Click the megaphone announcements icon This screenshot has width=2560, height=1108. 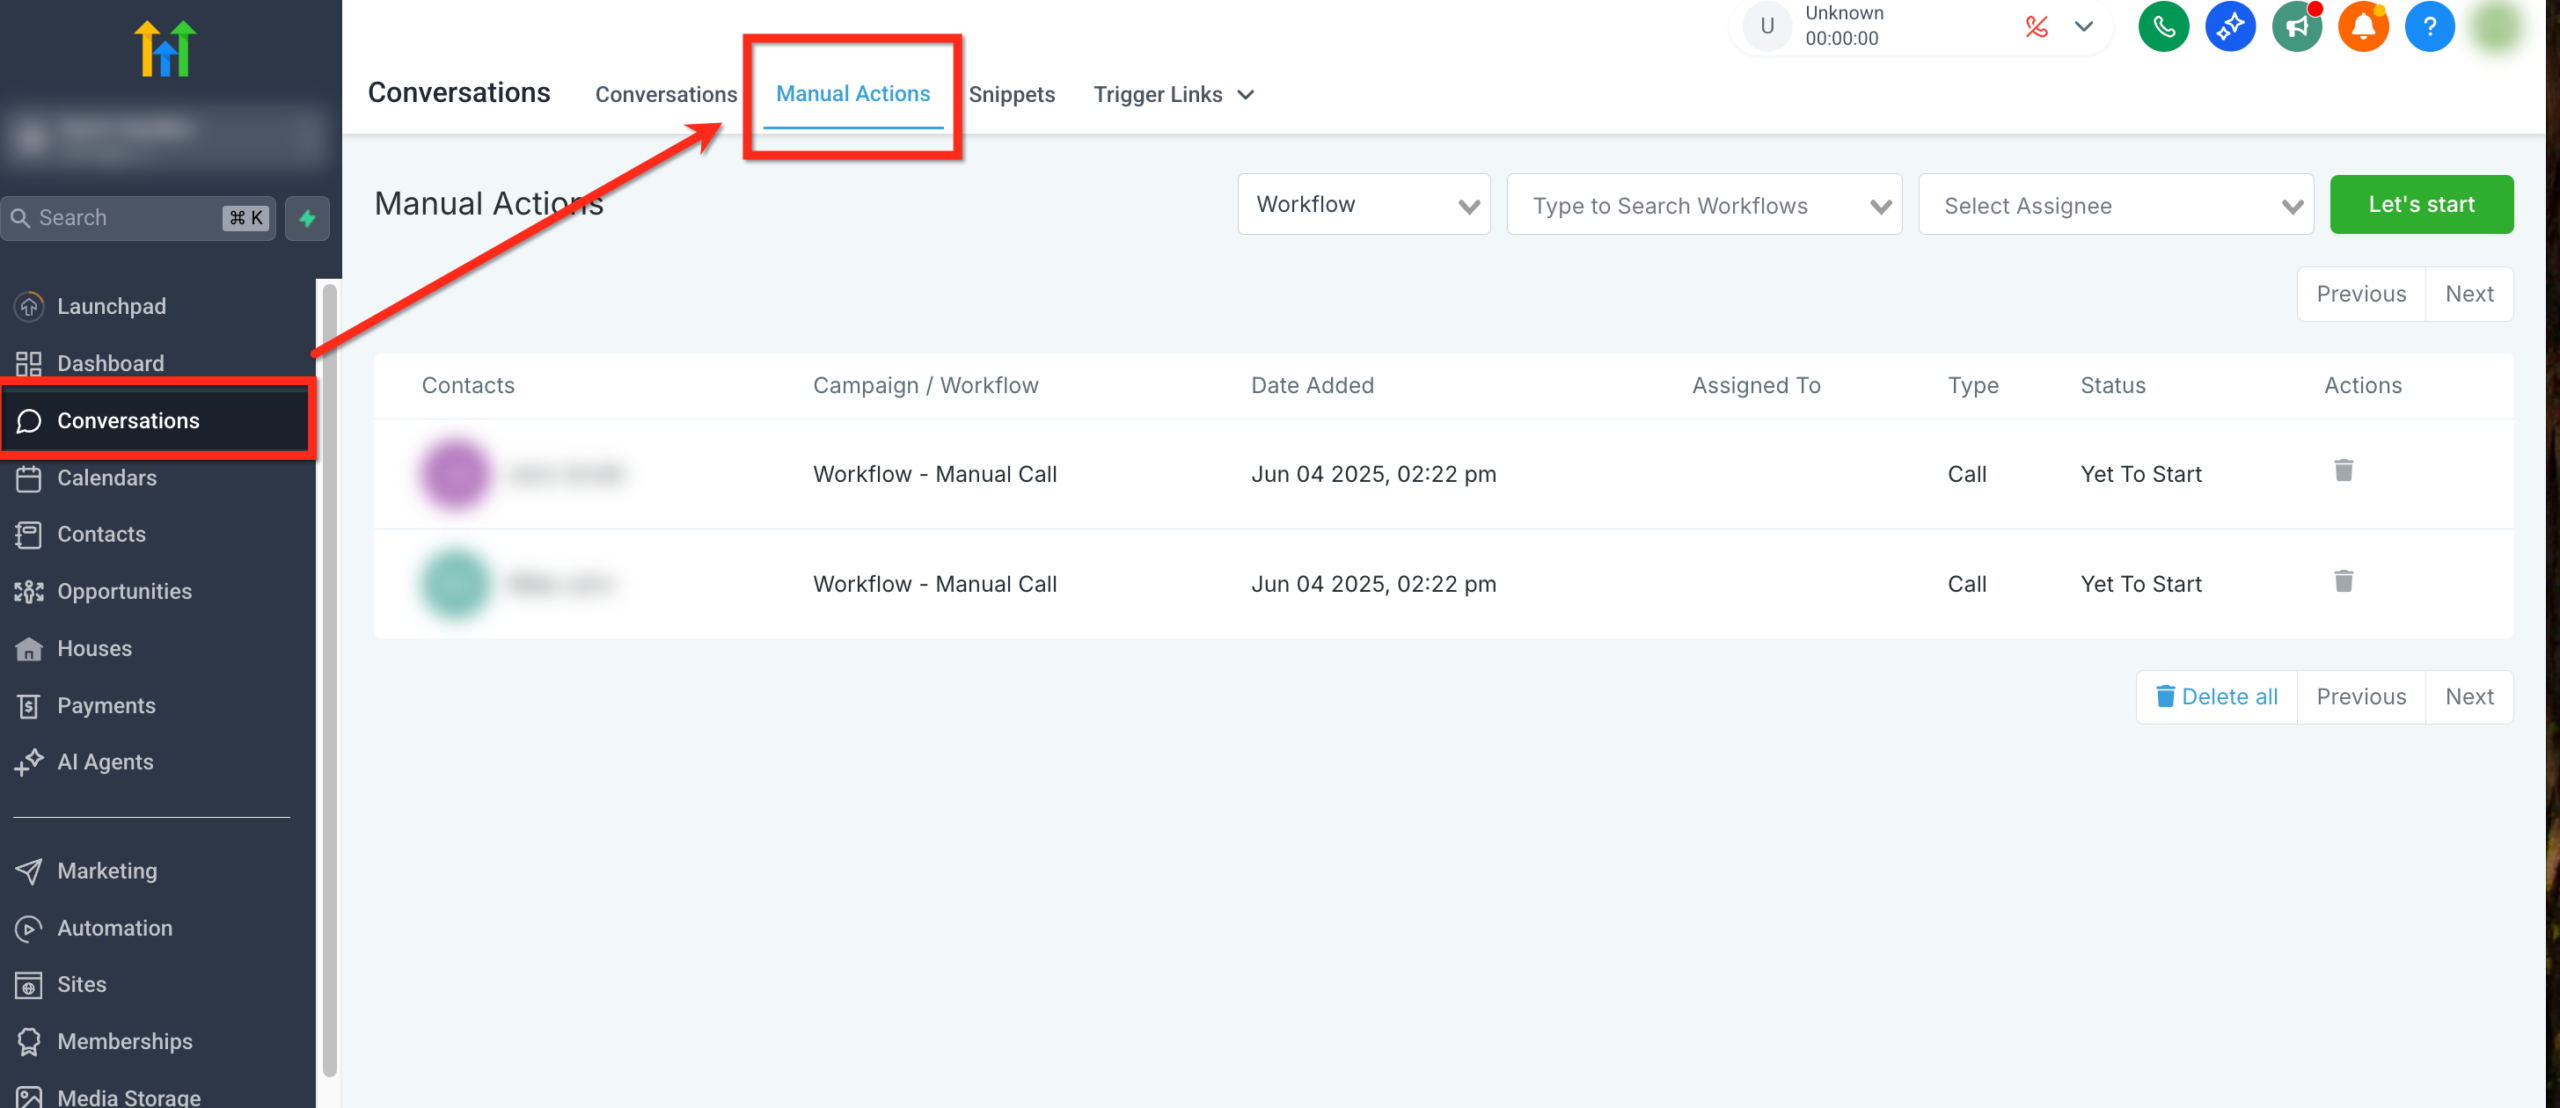[2296, 27]
